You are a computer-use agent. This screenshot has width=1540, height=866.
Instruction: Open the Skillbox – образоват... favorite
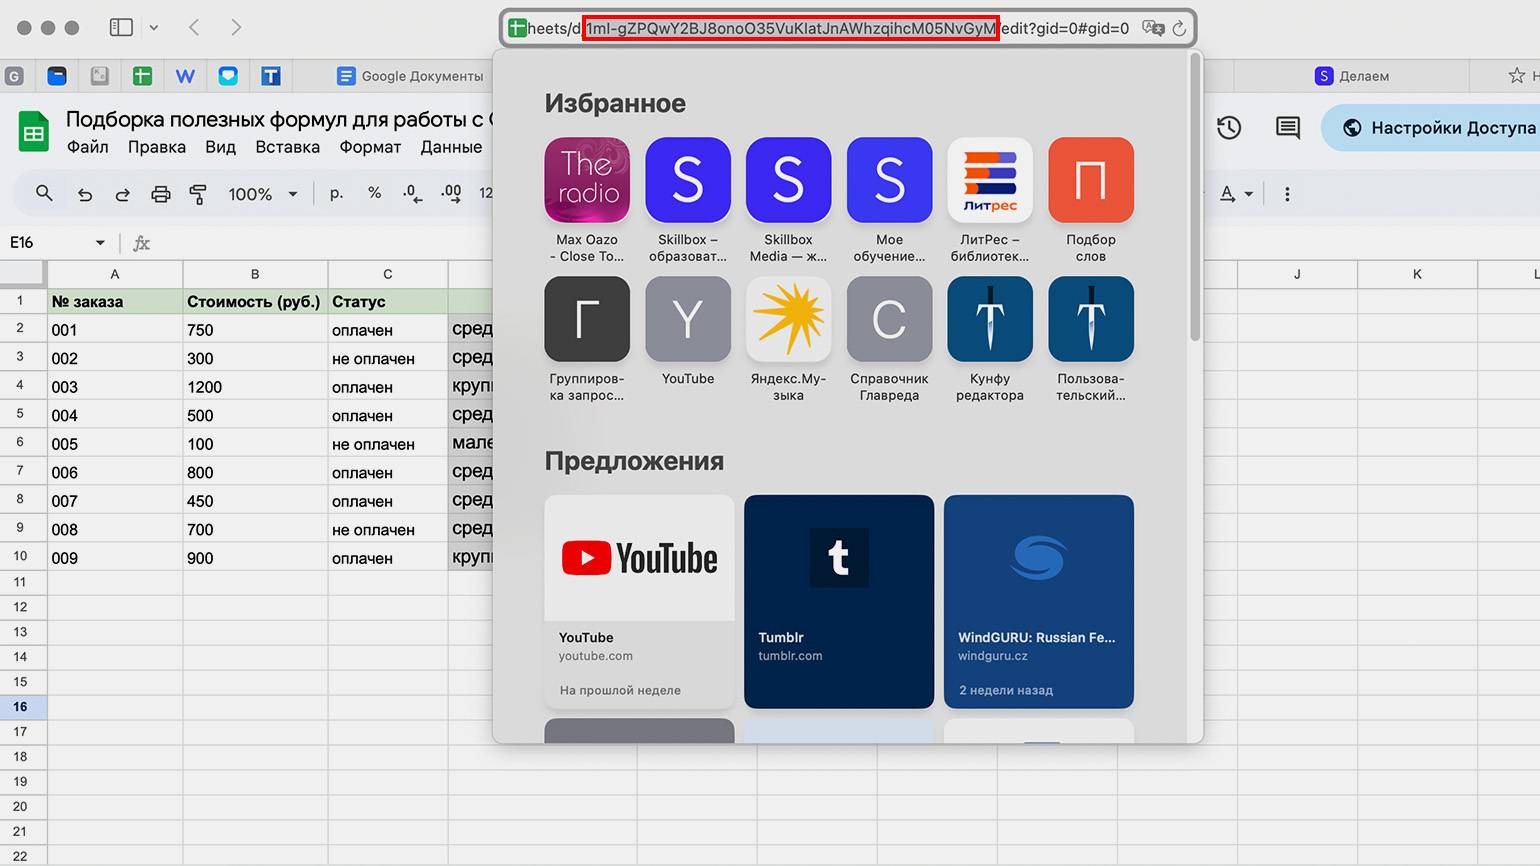[x=688, y=200]
